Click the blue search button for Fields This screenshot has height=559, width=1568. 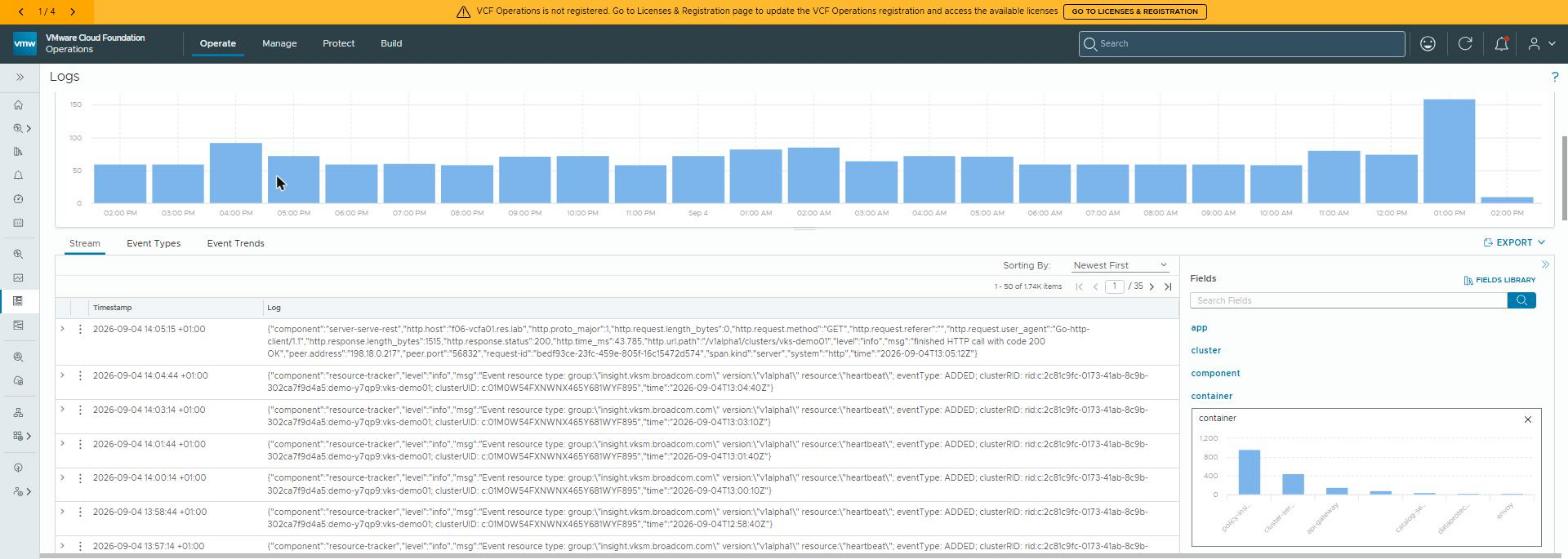pyautogui.click(x=1521, y=300)
